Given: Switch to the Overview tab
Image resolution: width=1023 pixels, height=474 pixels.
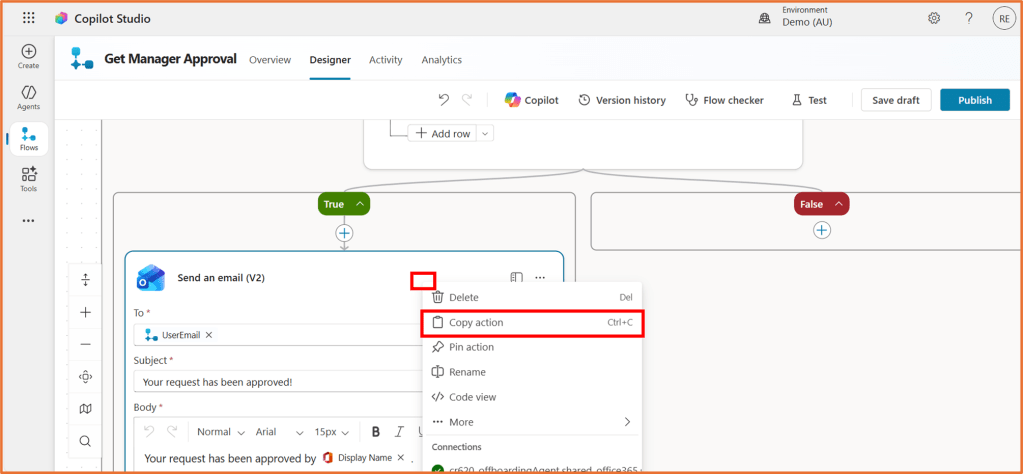Looking at the screenshot, I should pos(270,60).
